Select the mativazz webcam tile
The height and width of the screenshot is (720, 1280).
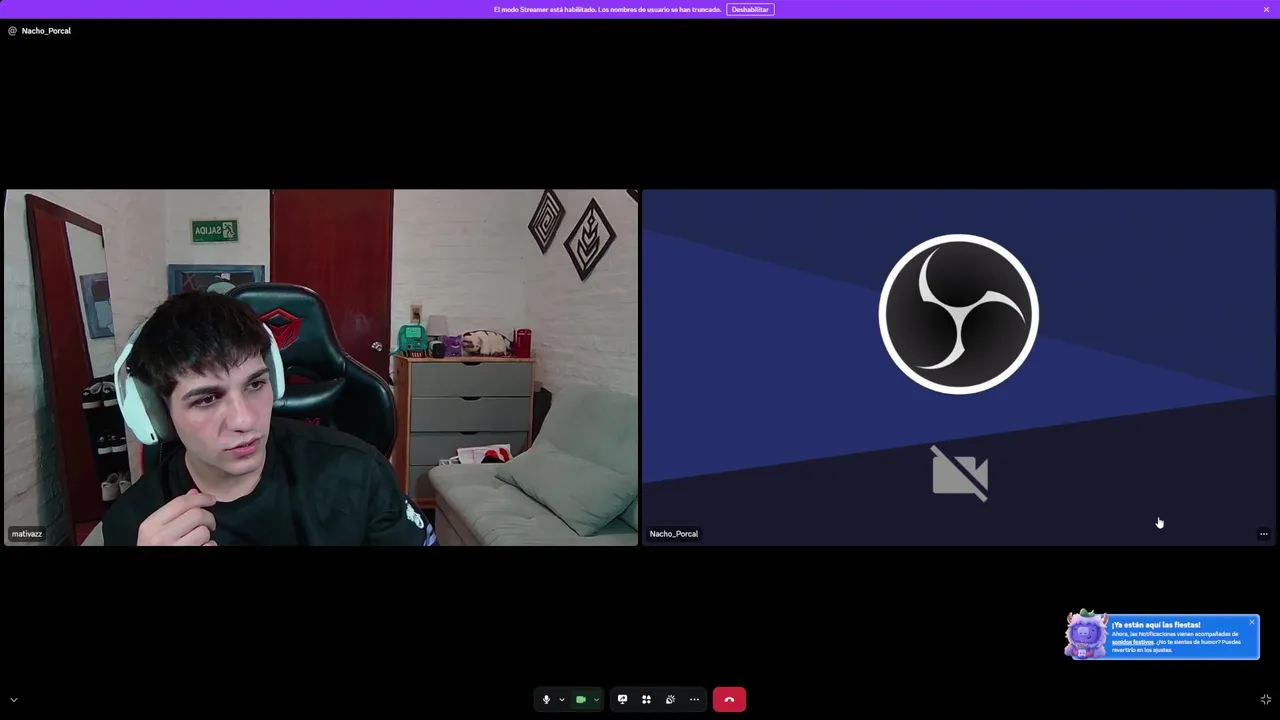321,367
